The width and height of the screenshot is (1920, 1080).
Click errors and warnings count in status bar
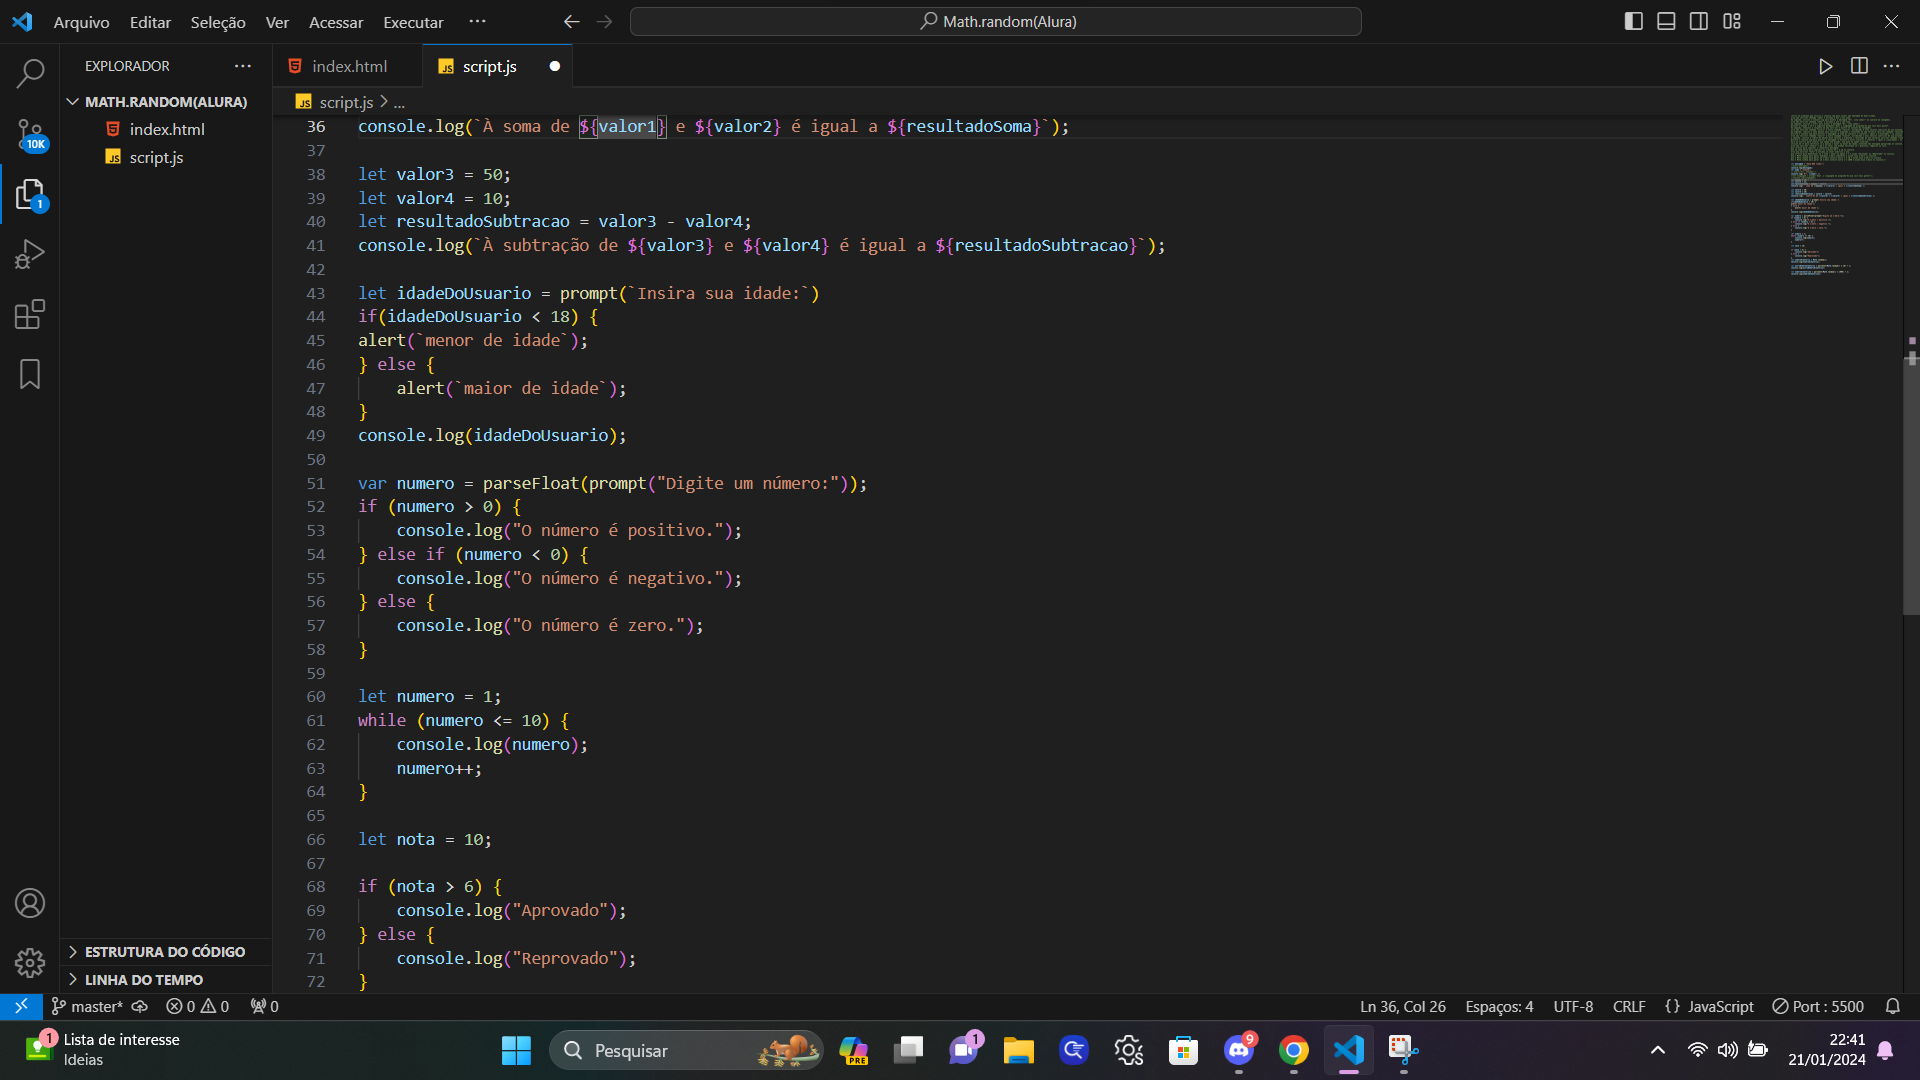pos(197,1006)
